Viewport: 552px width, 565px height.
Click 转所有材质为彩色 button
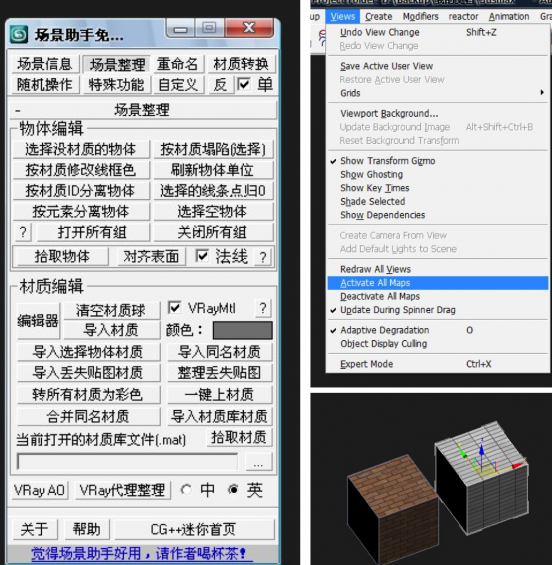(x=88, y=395)
